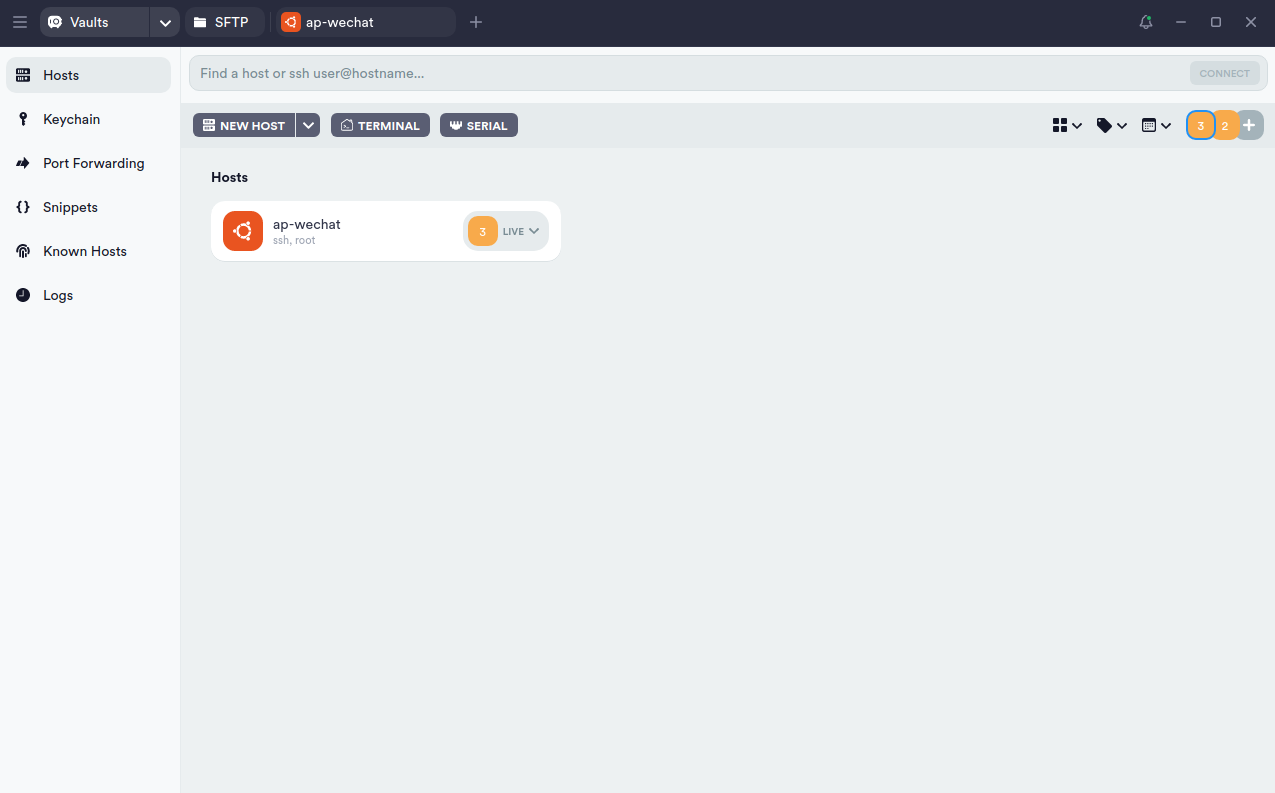This screenshot has height=793, width=1275.
Task: Expand the New Host dropdown arrow
Action: 309,125
